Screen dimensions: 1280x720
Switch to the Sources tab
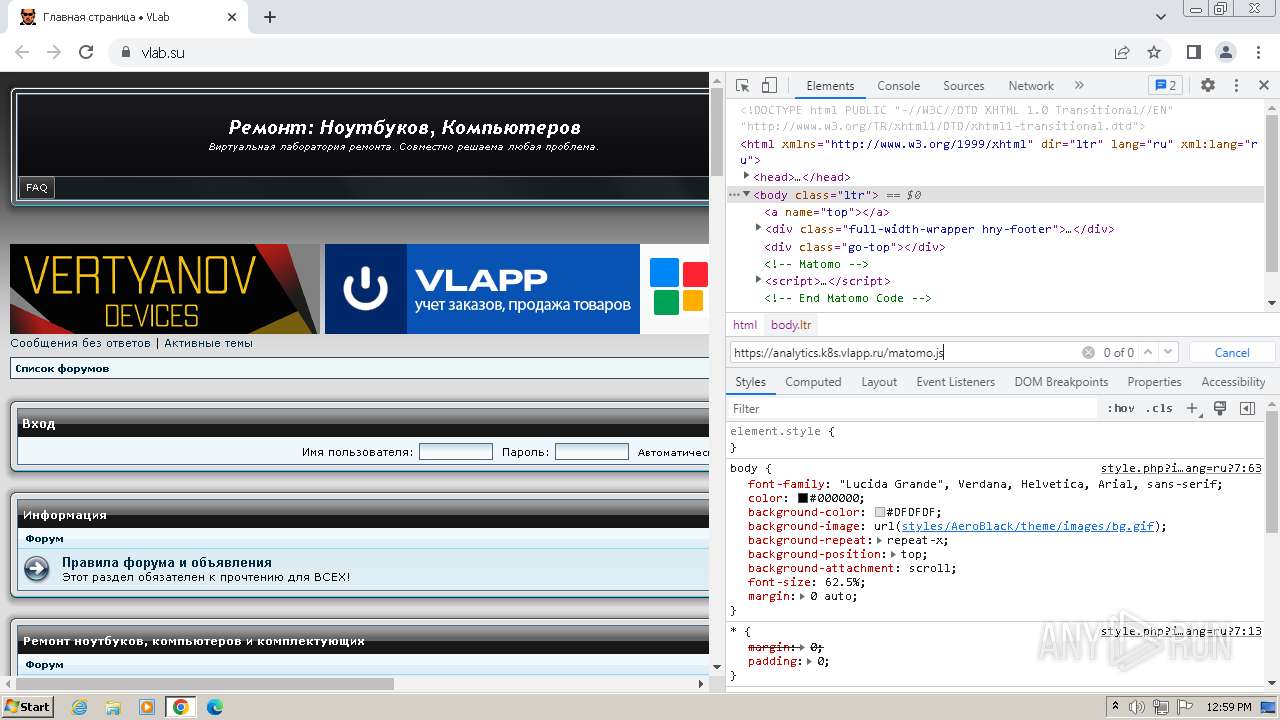tap(963, 86)
